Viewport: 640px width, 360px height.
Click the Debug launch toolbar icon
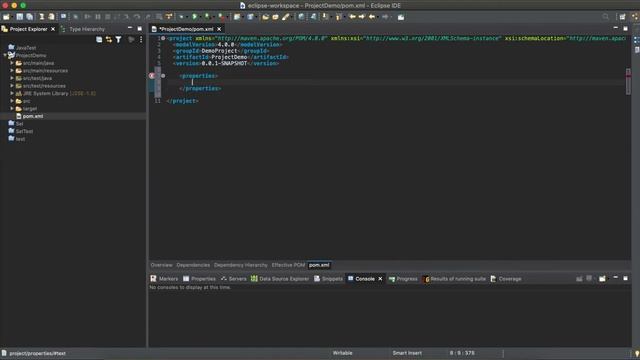pyautogui.click(x=181, y=17)
